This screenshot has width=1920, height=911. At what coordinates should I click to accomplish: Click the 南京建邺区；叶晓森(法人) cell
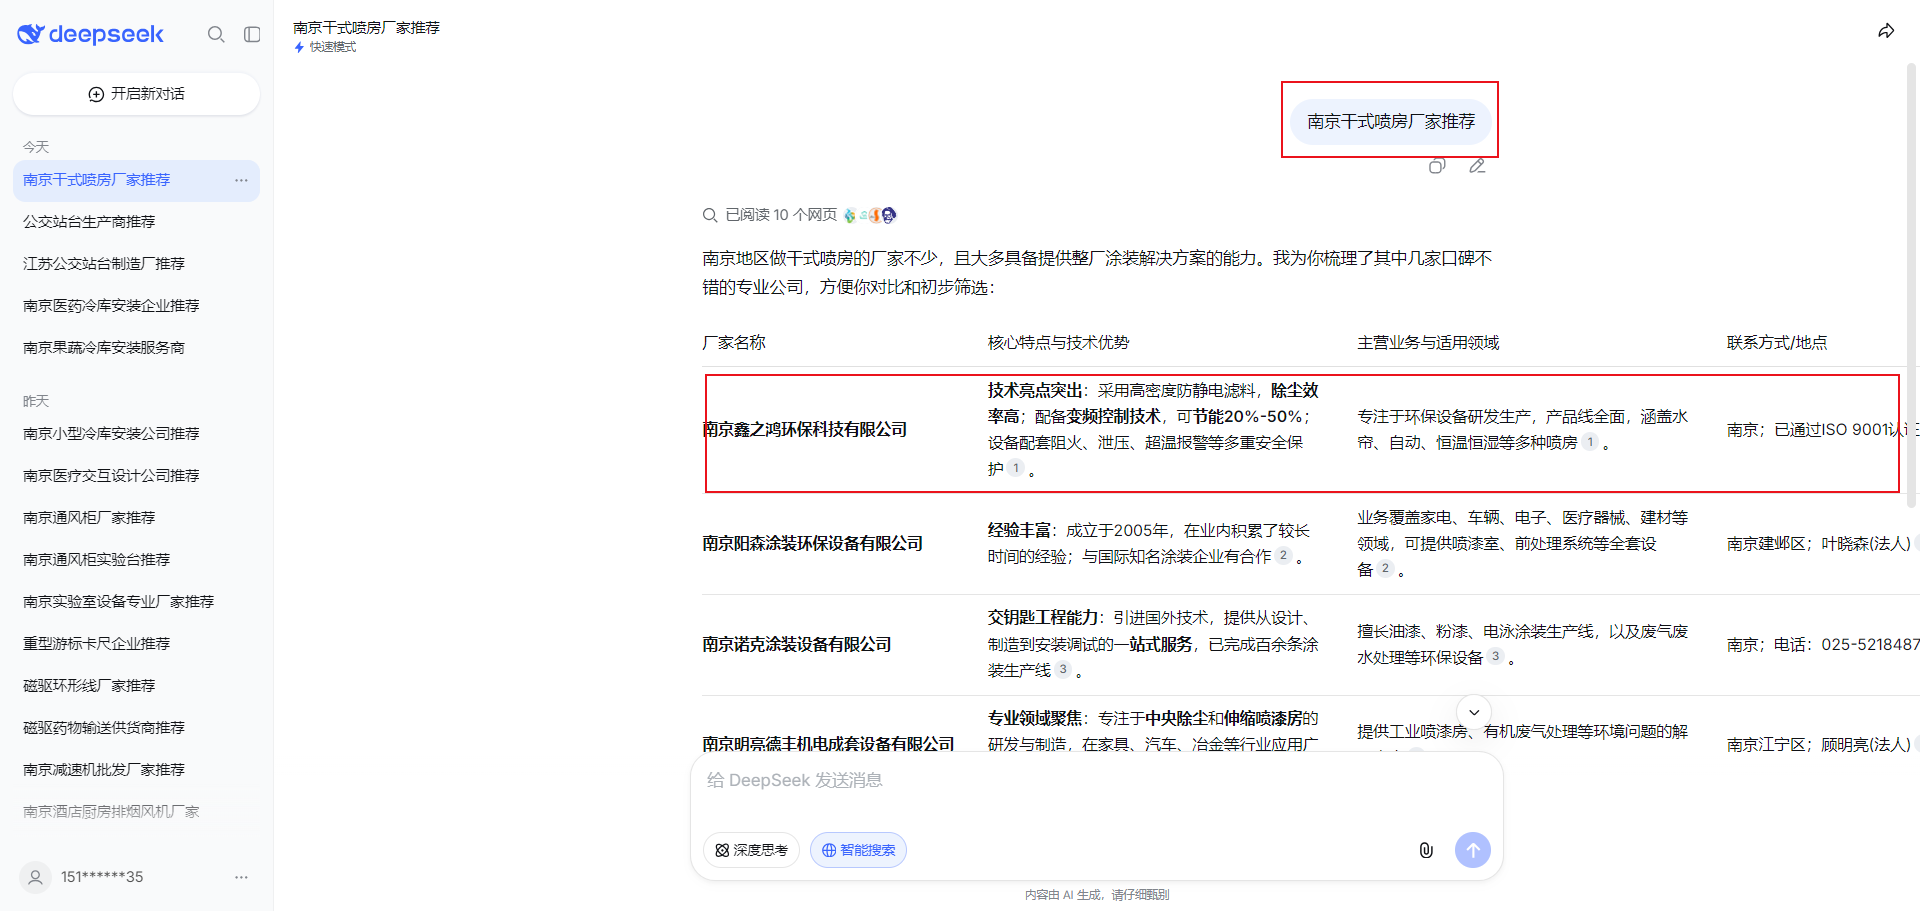pyautogui.click(x=1819, y=544)
